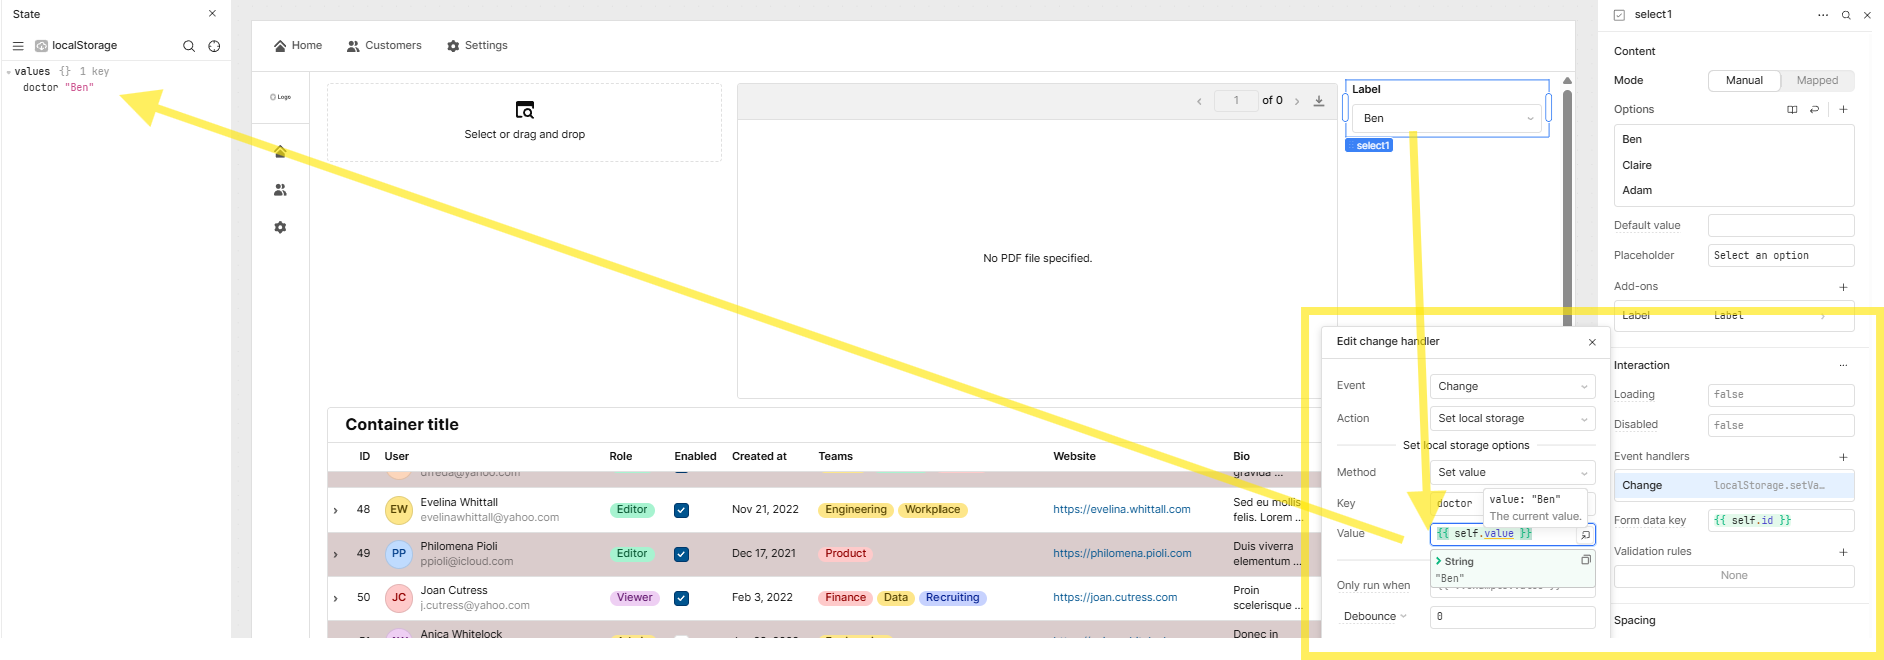This screenshot has width=1884, height=660.
Task: Click the search icon in State panel
Action: 189,46
